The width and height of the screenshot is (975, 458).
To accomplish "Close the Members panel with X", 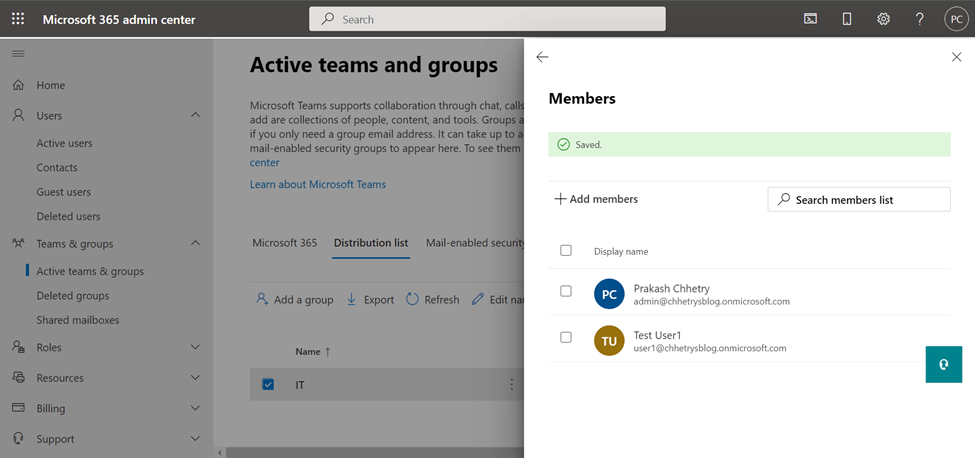I will click(956, 57).
